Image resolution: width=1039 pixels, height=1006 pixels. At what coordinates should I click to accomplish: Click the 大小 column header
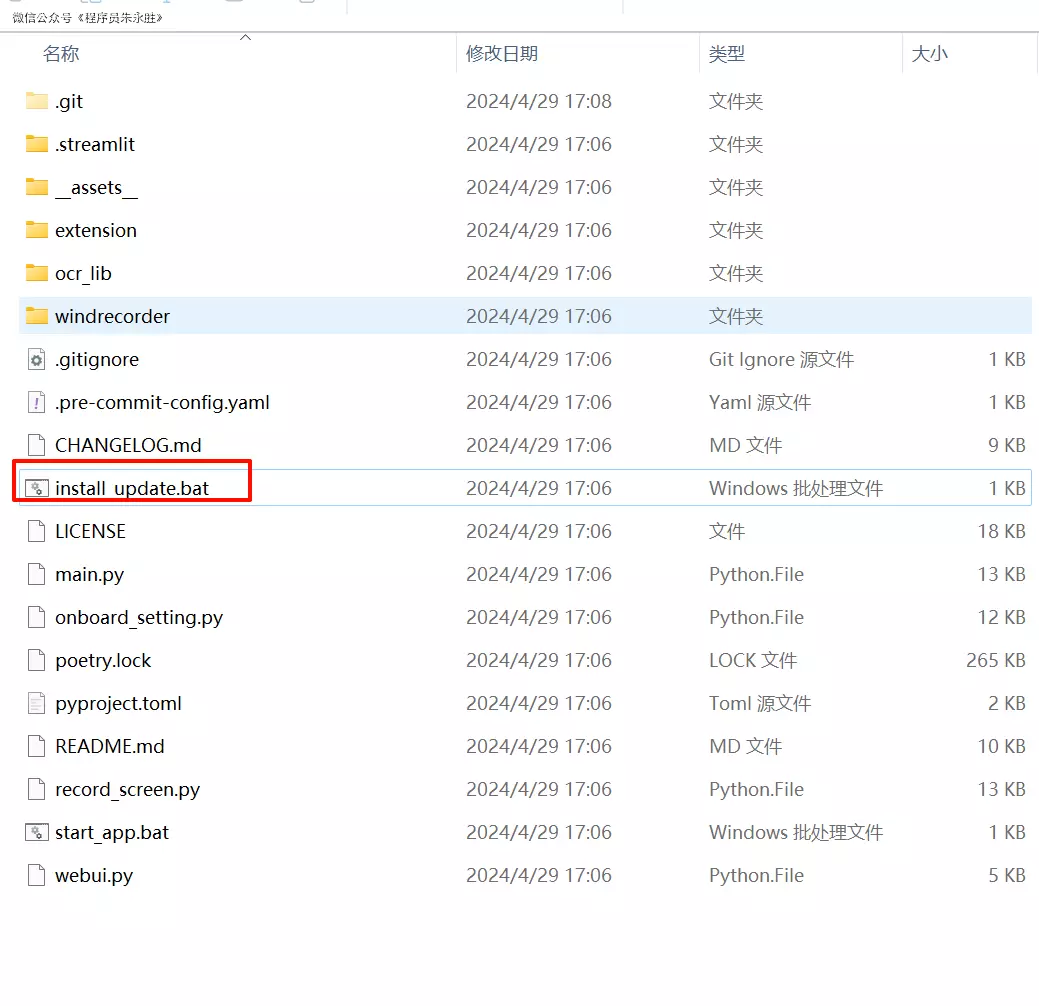pos(929,54)
